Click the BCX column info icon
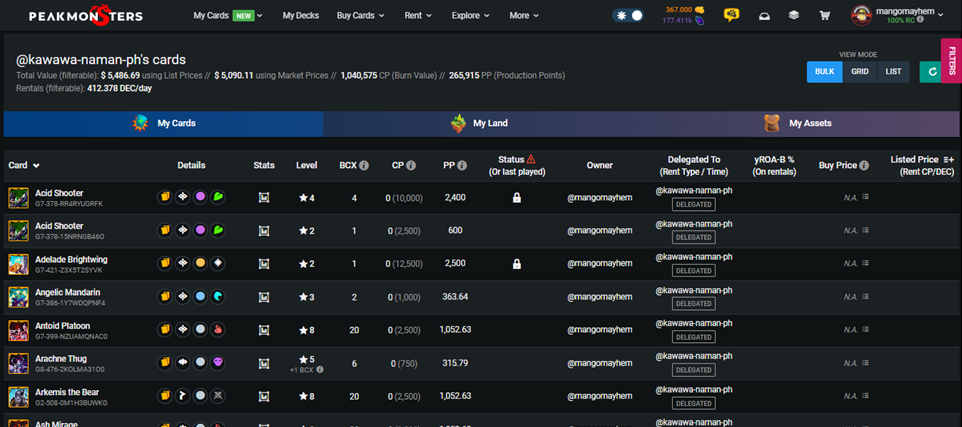The height and width of the screenshot is (427, 962). [x=364, y=166]
